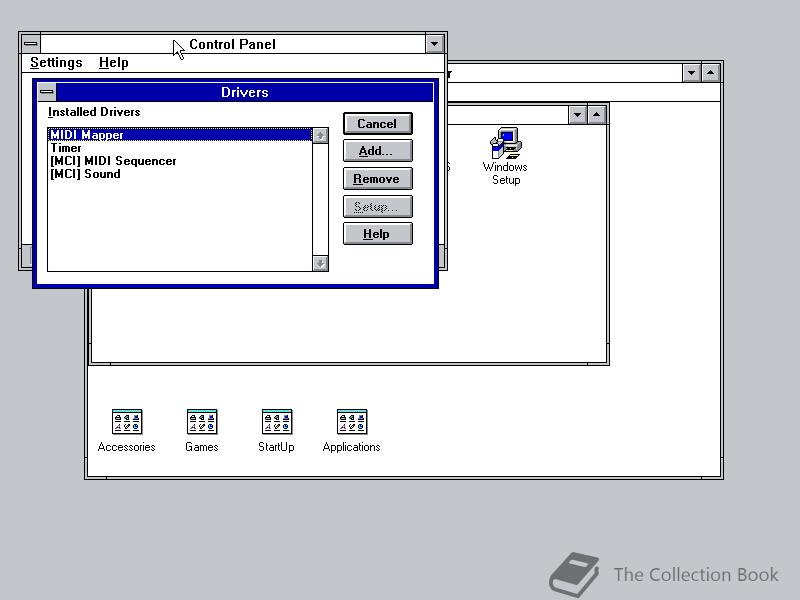The height and width of the screenshot is (600, 800).
Task: Click the driver list scroll down arrow
Action: 320,263
